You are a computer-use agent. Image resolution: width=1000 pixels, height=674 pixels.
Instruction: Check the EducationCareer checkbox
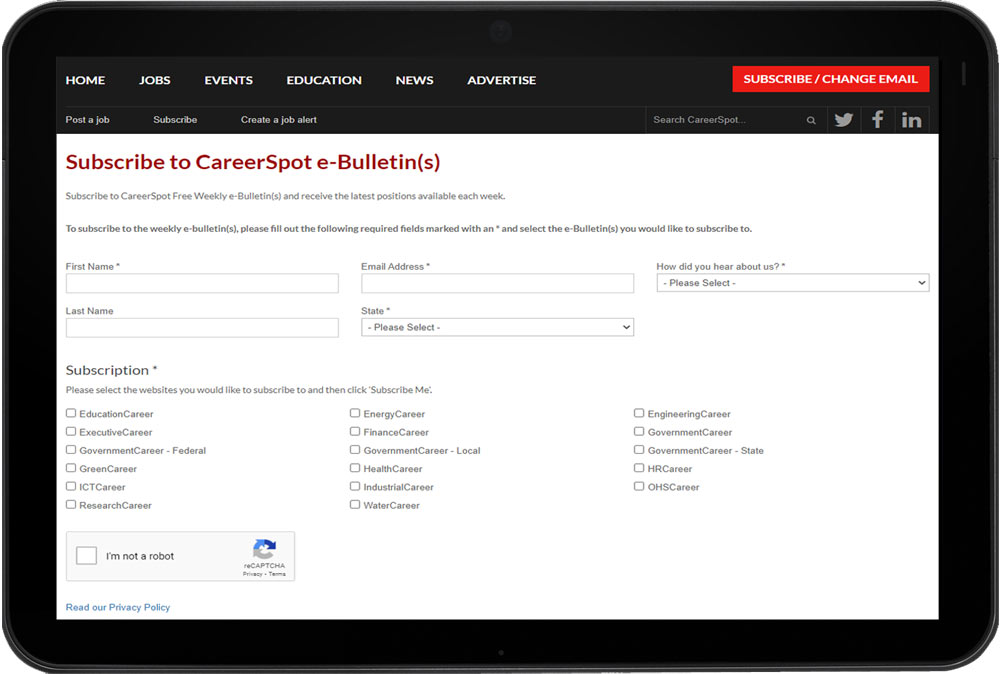71,413
